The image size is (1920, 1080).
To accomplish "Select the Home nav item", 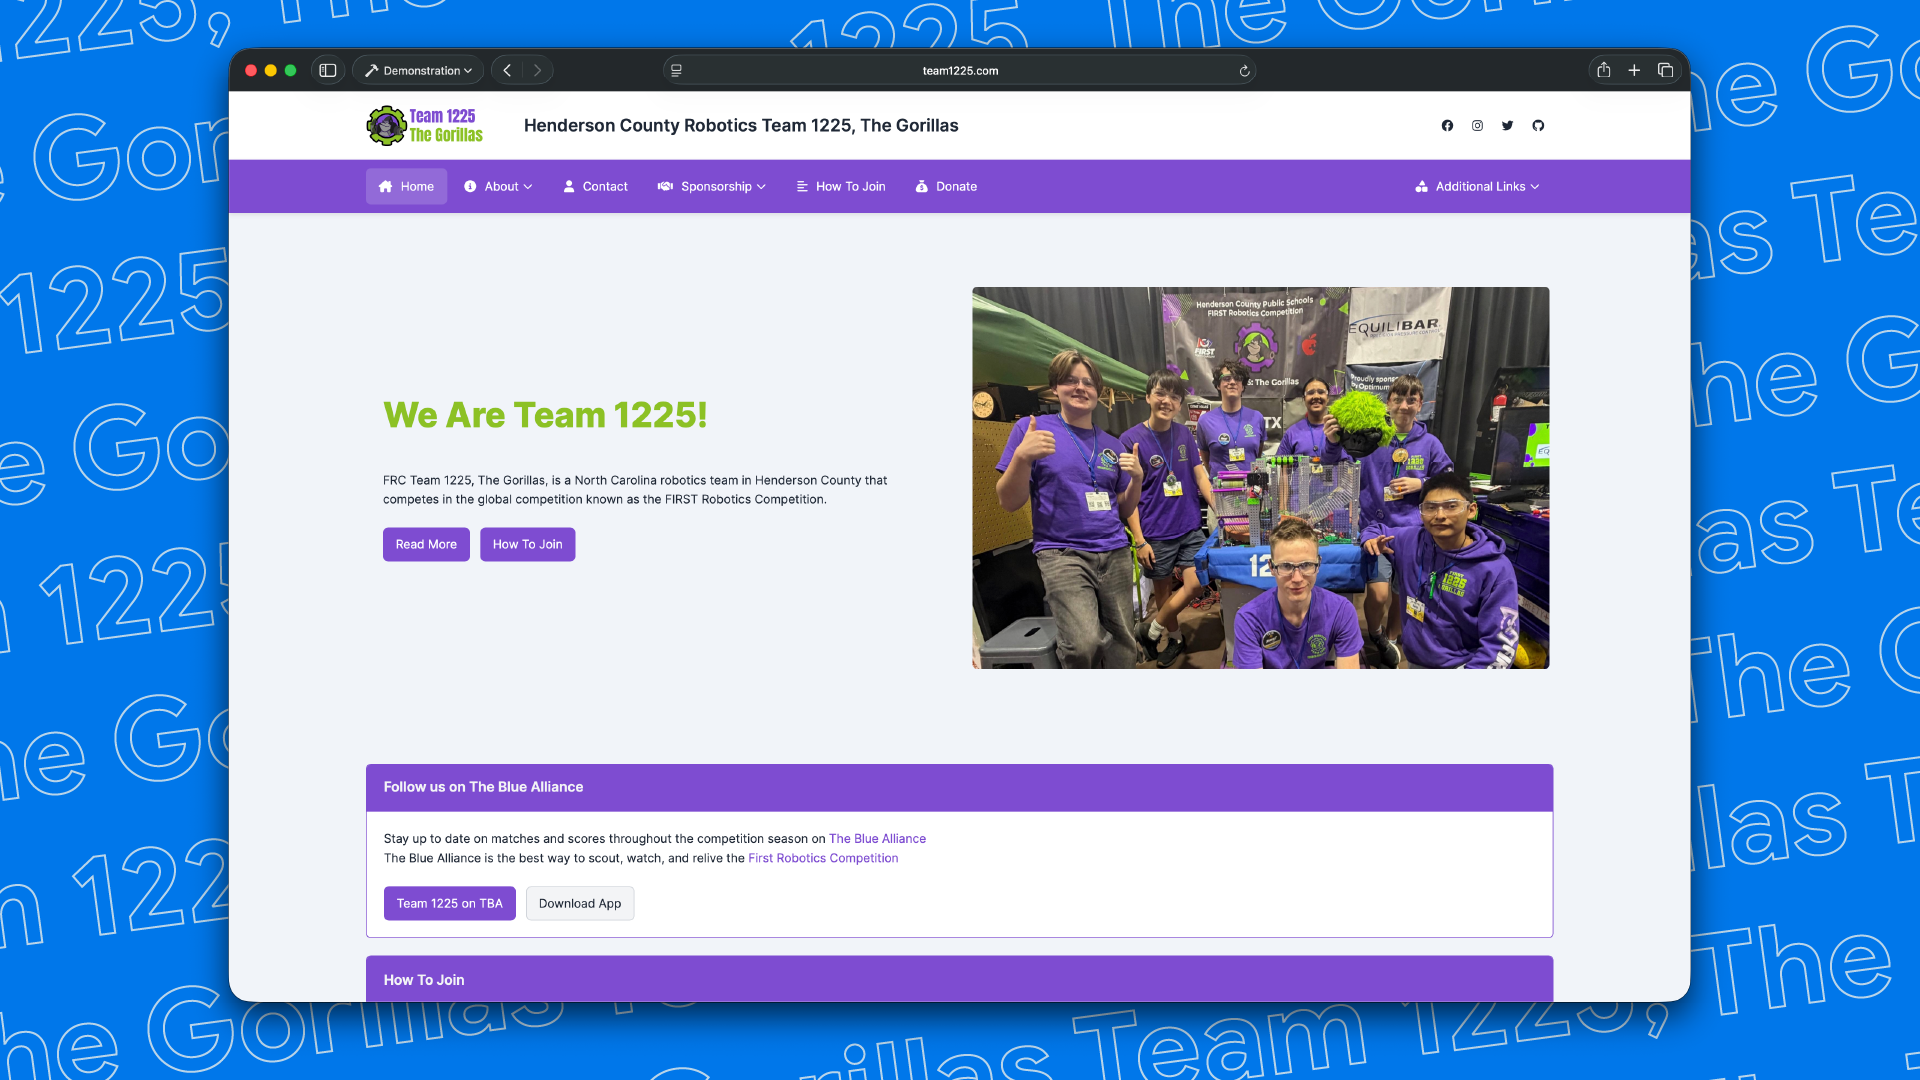I will 406,187.
